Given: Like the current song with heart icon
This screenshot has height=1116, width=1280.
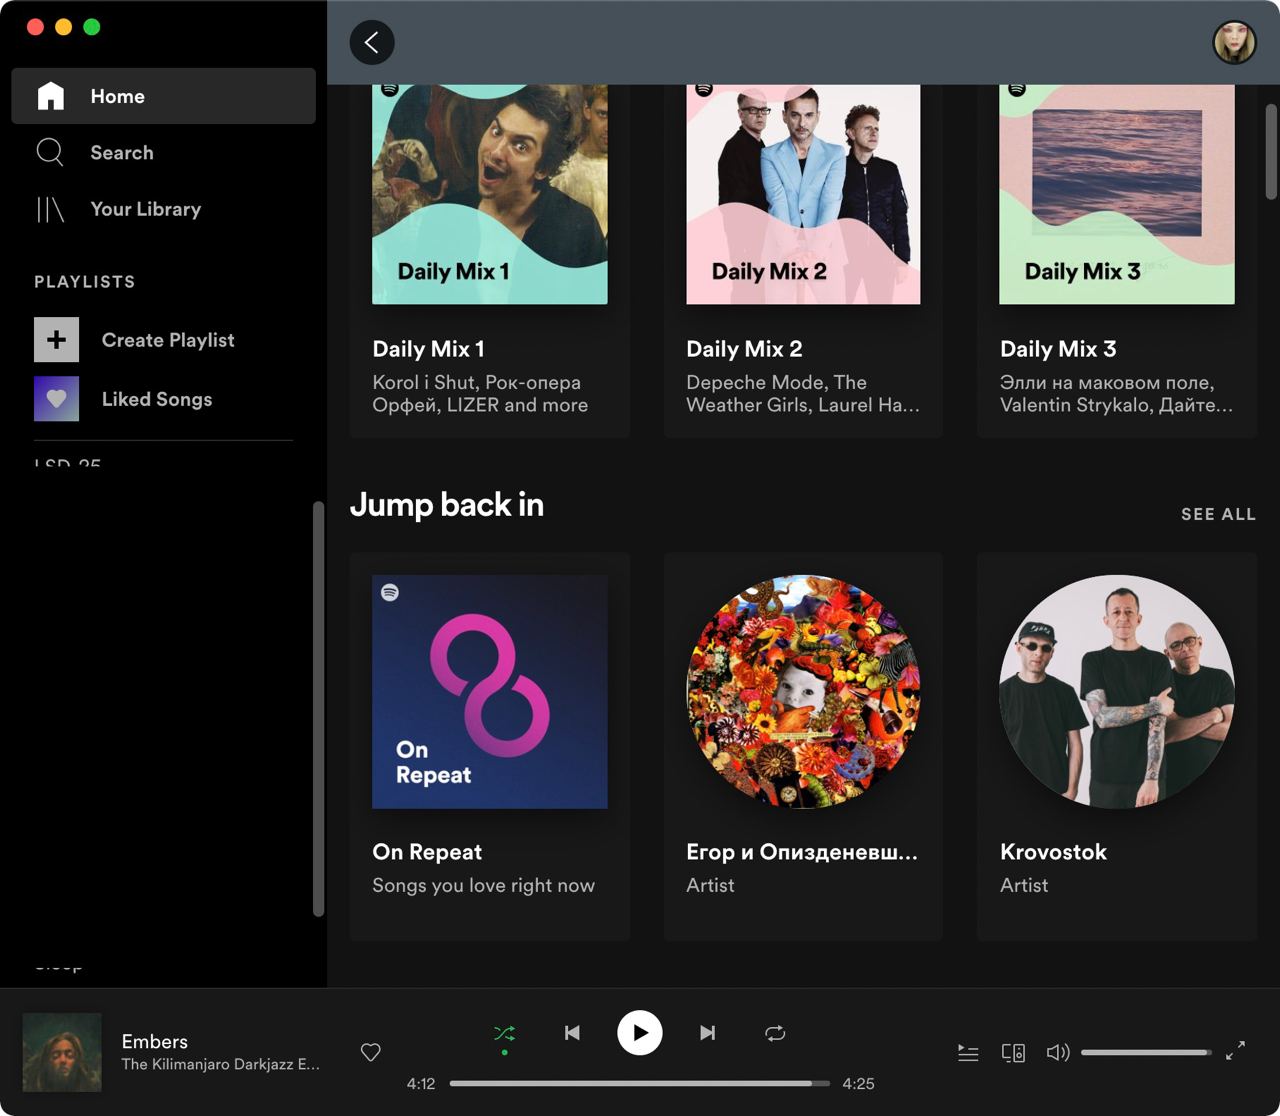Looking at the screenshot, I should (x=371, y=1052).
